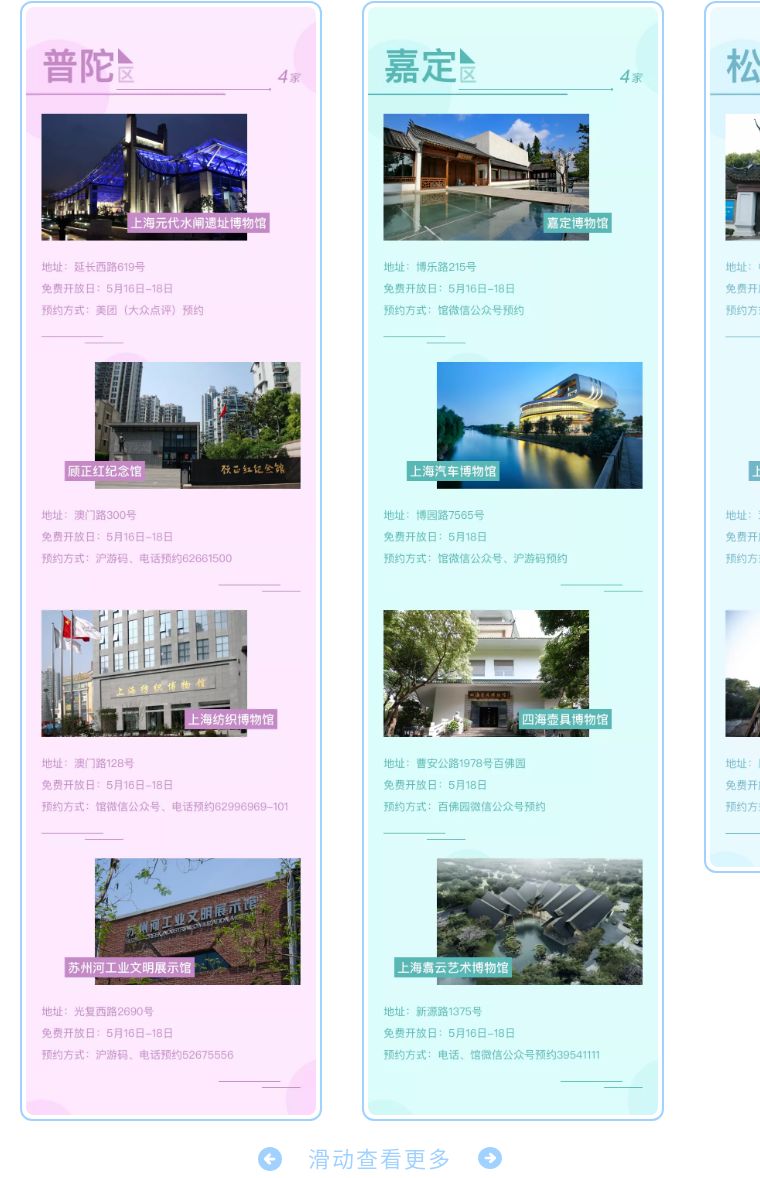Click the 4家 count in 嘉定区 card

click(631, 77)
